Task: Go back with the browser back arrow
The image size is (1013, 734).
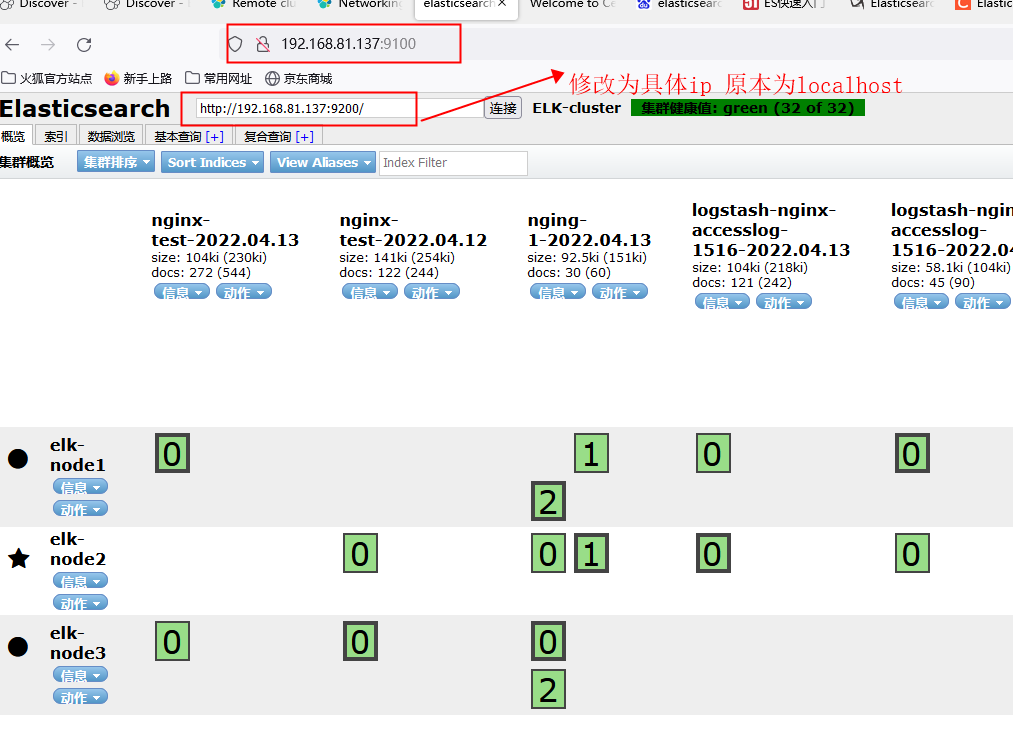Action: (x=12, y=45)
